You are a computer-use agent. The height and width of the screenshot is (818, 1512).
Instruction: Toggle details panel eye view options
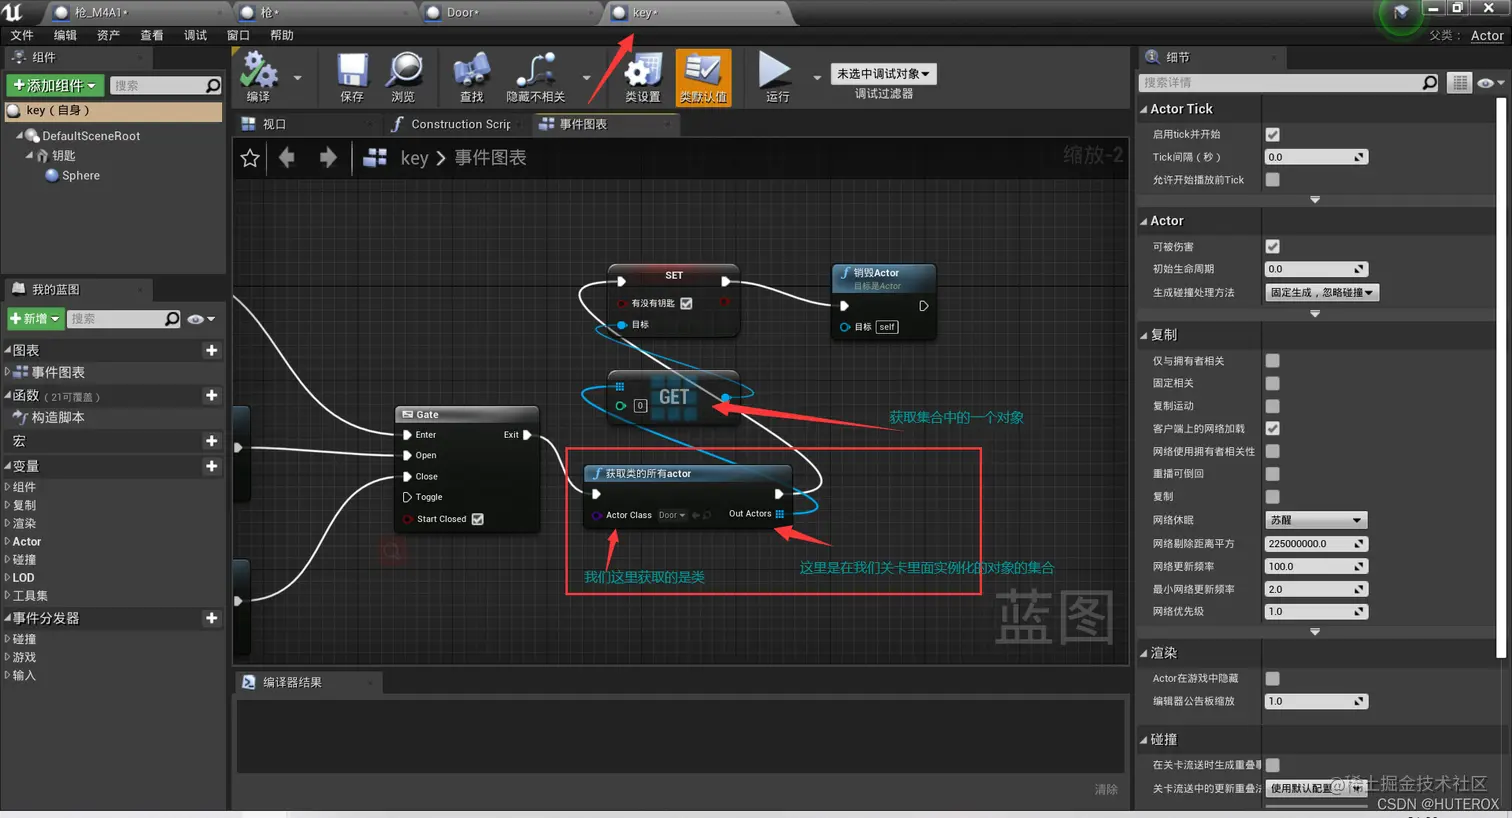(1490, 83)
